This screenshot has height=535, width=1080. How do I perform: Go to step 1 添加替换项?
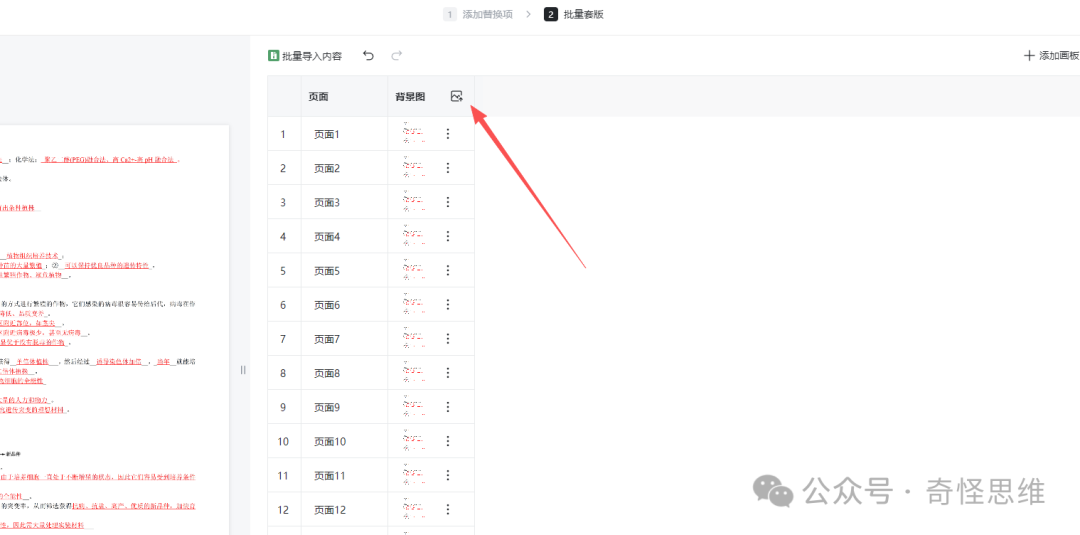coord(478,14)
